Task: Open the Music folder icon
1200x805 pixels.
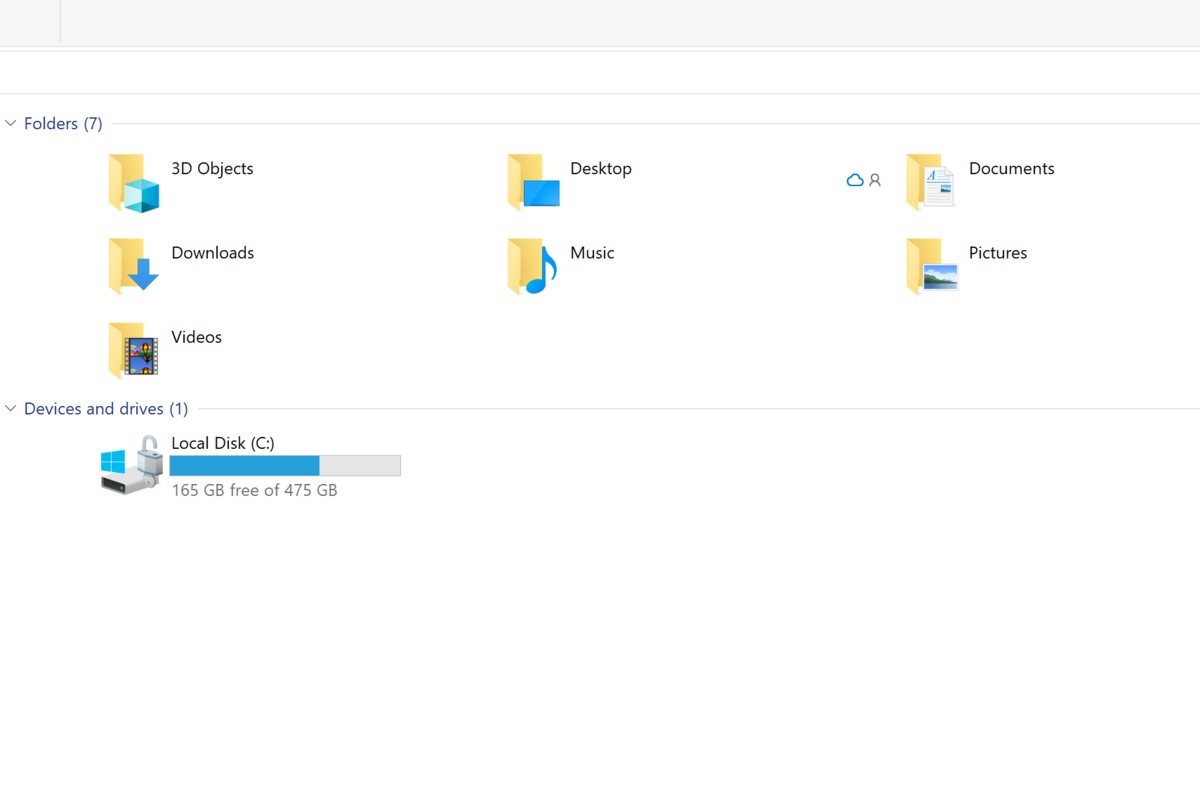Action: 532,266
